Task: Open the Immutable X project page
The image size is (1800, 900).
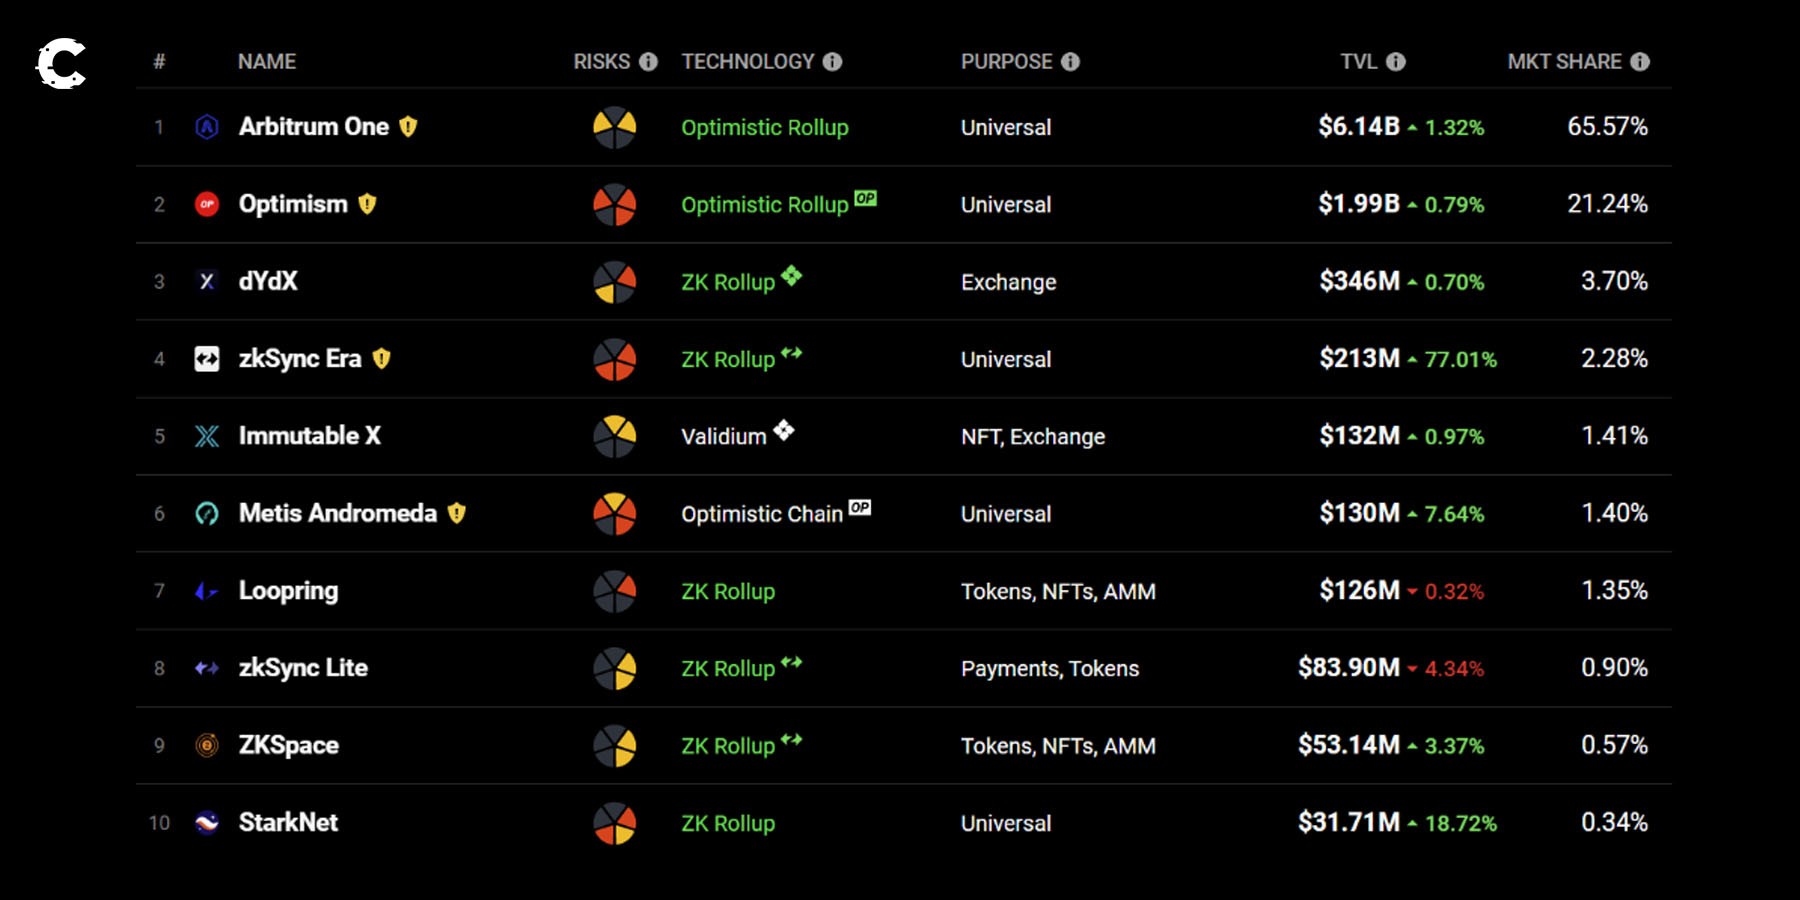Action: pyautogui.click(x=309, y=436)
